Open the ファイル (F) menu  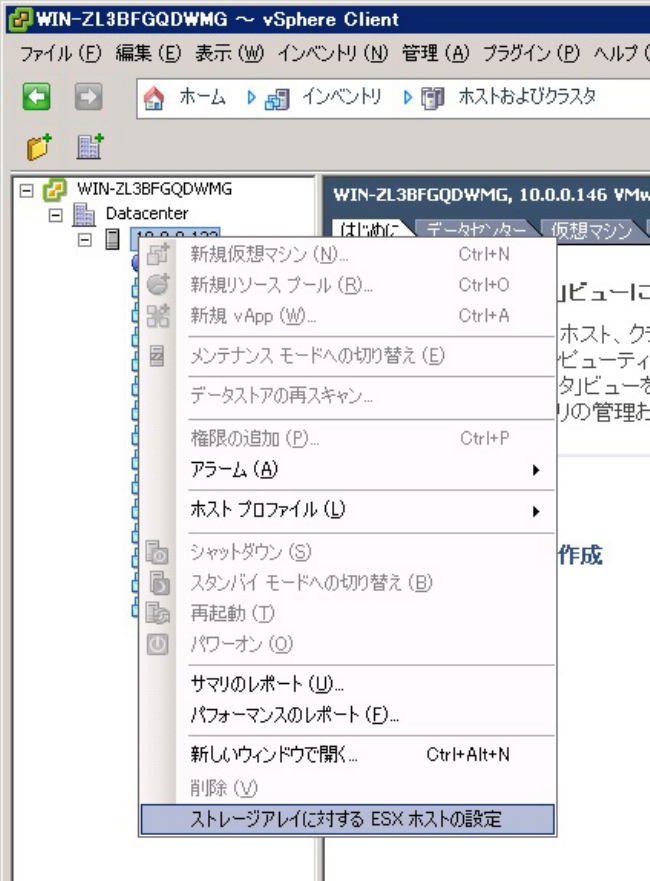click(61, 54)
